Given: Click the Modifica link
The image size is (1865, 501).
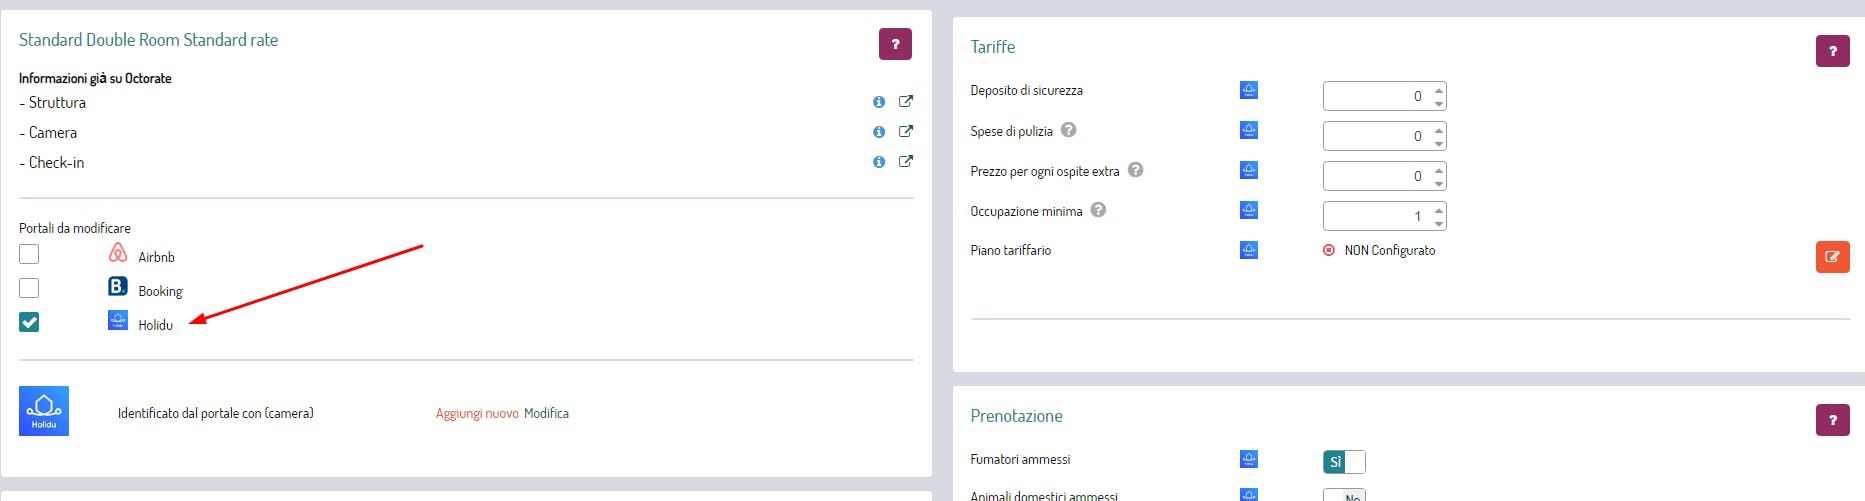Looking at the screenshot, I should (546, 413).
